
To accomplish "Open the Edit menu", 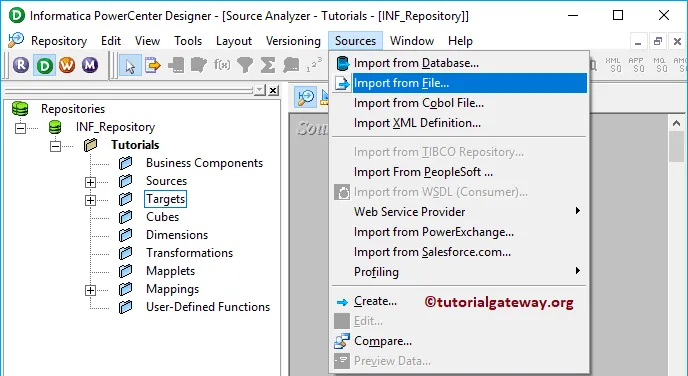I will 111,41.
